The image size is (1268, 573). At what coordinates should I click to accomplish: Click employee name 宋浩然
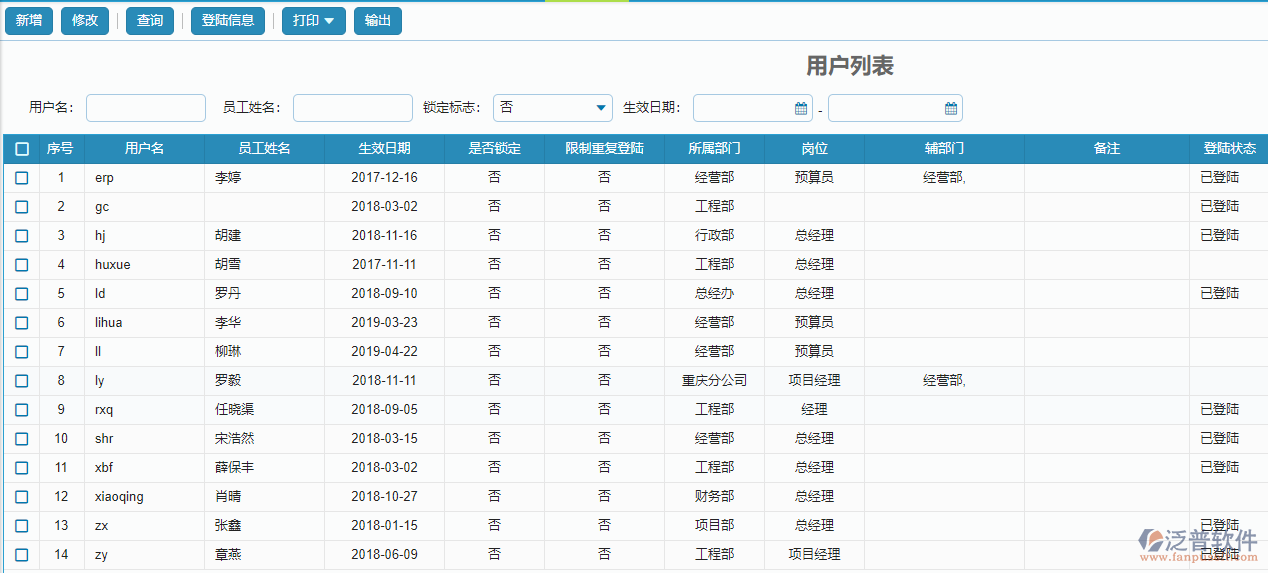pos(235,439)
